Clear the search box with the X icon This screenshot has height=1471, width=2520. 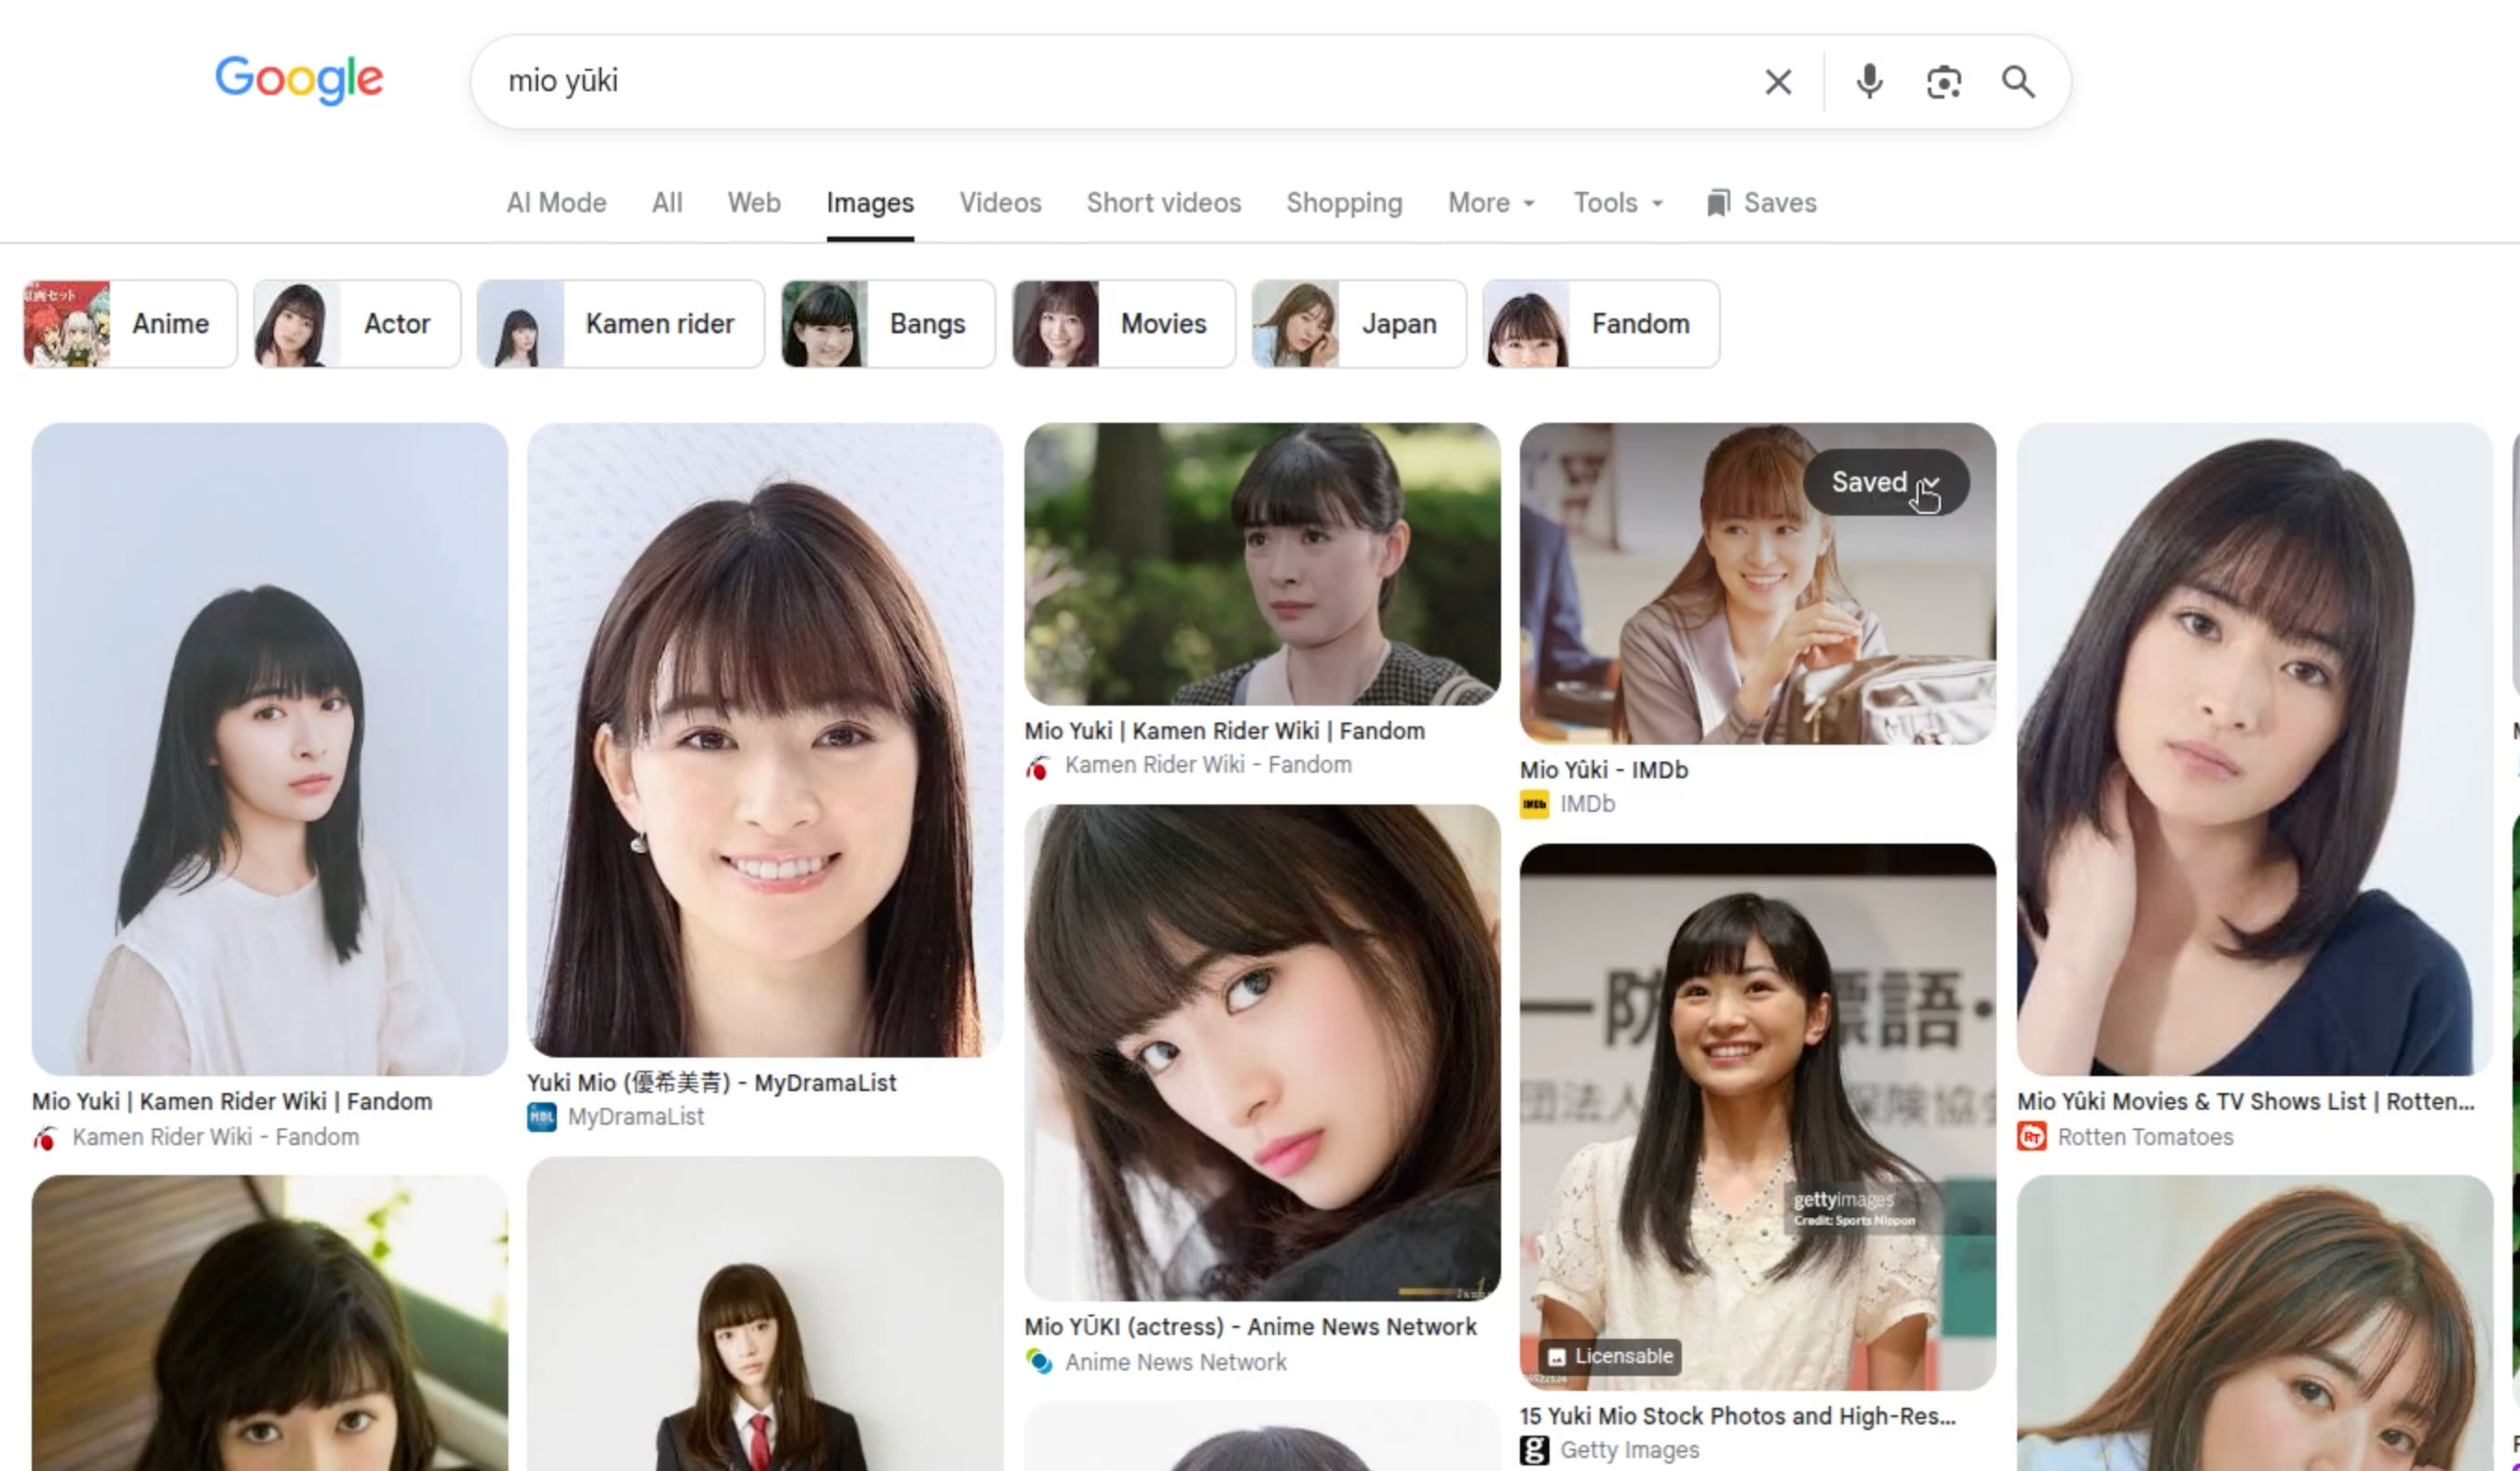(1778, 82)
